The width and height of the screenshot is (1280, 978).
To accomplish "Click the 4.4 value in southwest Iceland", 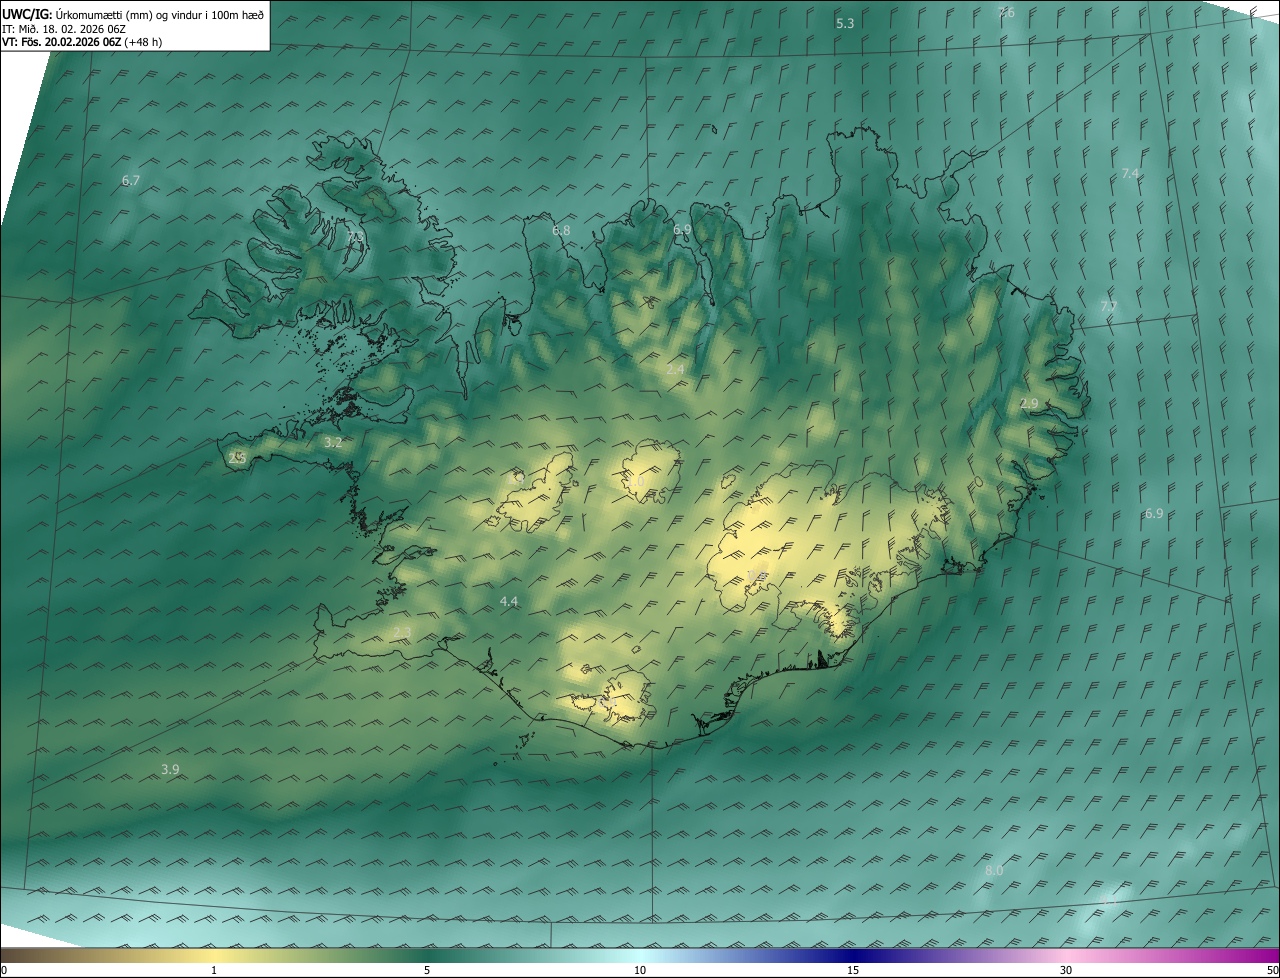I will point(509,602).
